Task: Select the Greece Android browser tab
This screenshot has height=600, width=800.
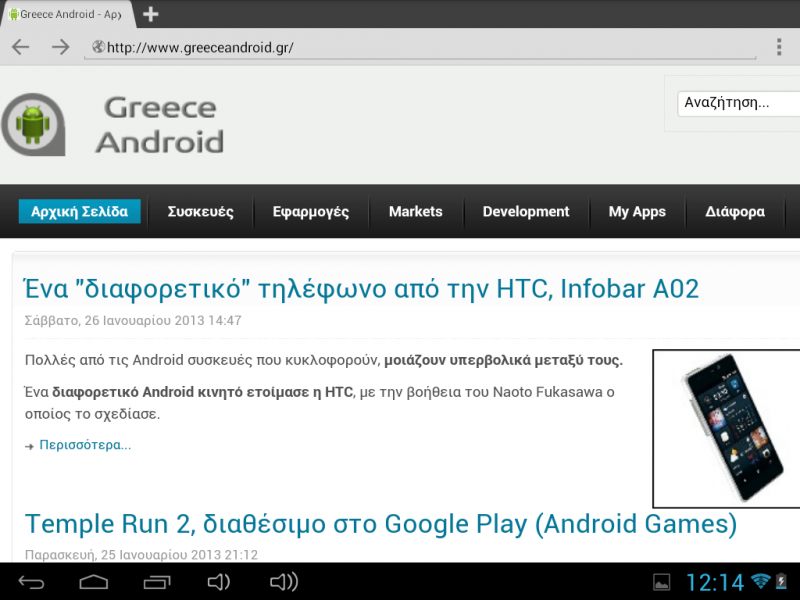Action: pos(67,14)
